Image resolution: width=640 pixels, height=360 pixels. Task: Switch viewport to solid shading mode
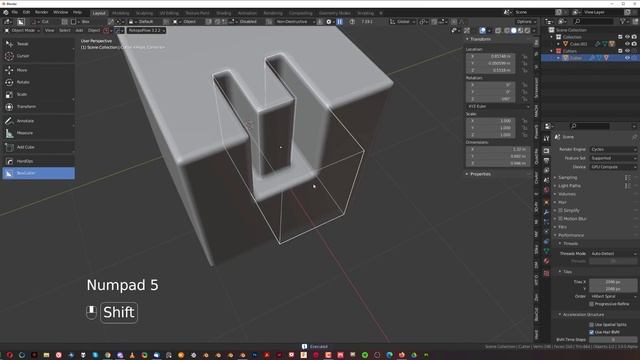514,30
